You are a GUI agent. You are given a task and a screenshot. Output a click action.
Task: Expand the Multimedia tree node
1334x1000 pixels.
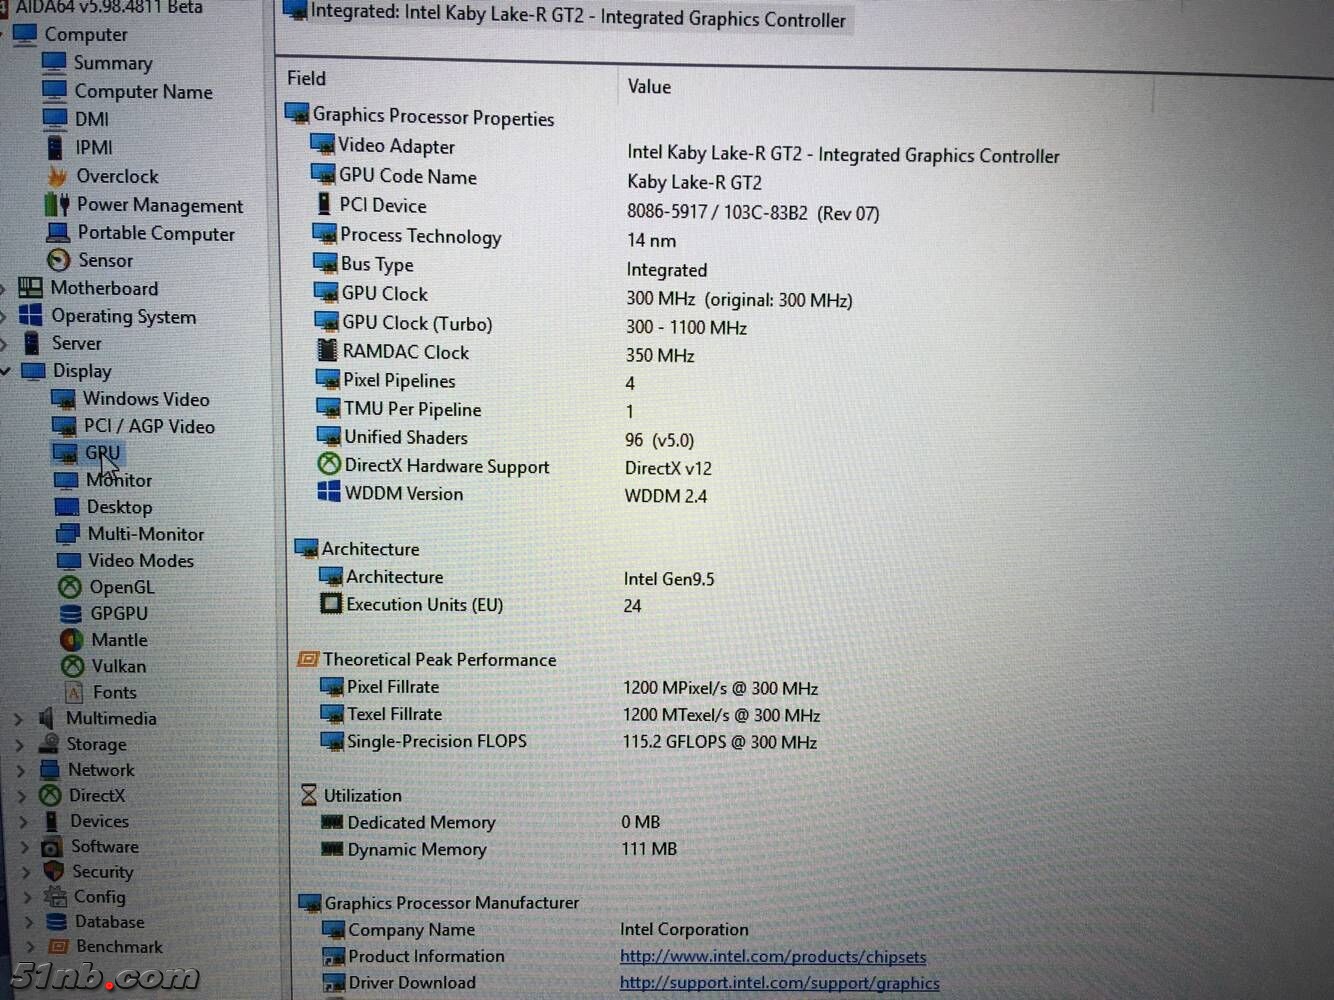point(18,718)
